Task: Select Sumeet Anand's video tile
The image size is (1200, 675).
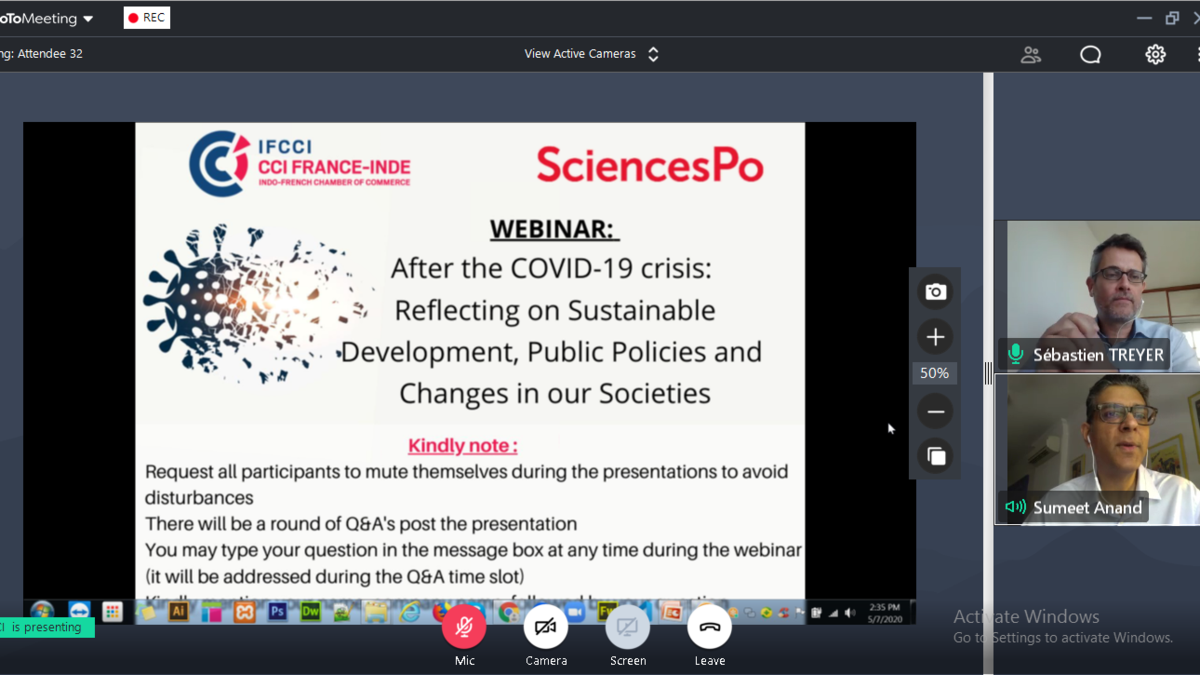Action: (1102, 440)
